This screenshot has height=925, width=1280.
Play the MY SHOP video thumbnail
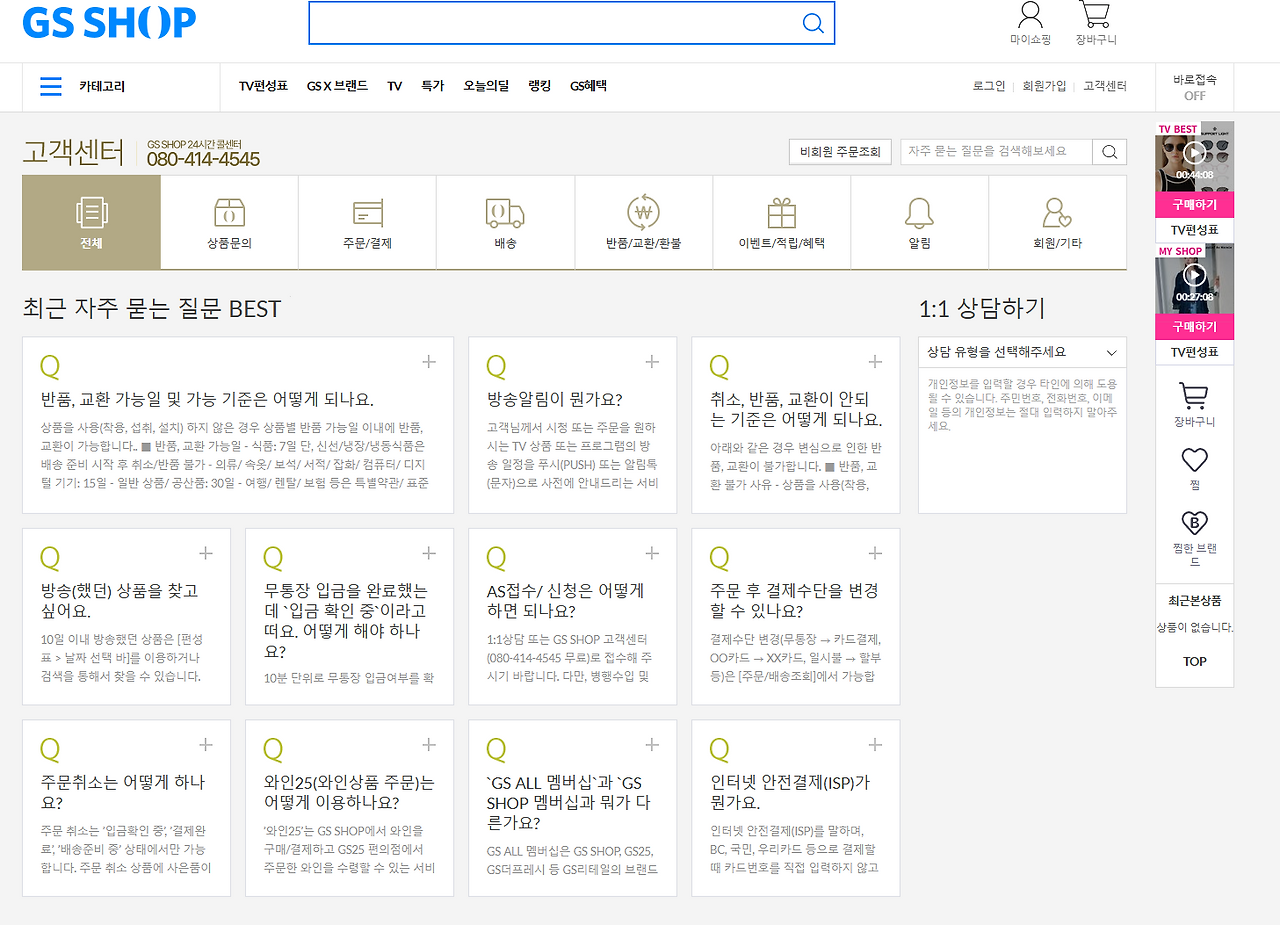click(x=1194, y=275)
